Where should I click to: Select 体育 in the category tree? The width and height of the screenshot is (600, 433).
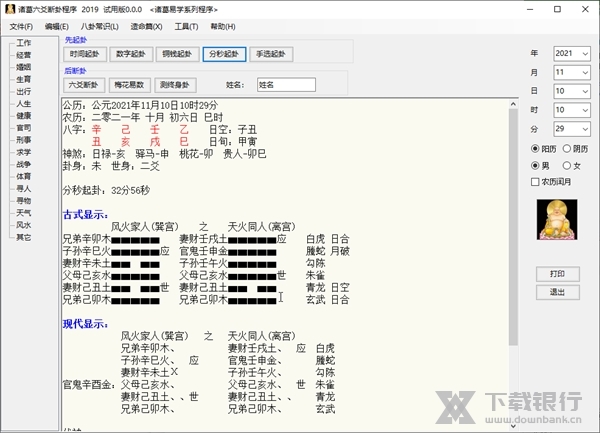(x=23, y=176)
